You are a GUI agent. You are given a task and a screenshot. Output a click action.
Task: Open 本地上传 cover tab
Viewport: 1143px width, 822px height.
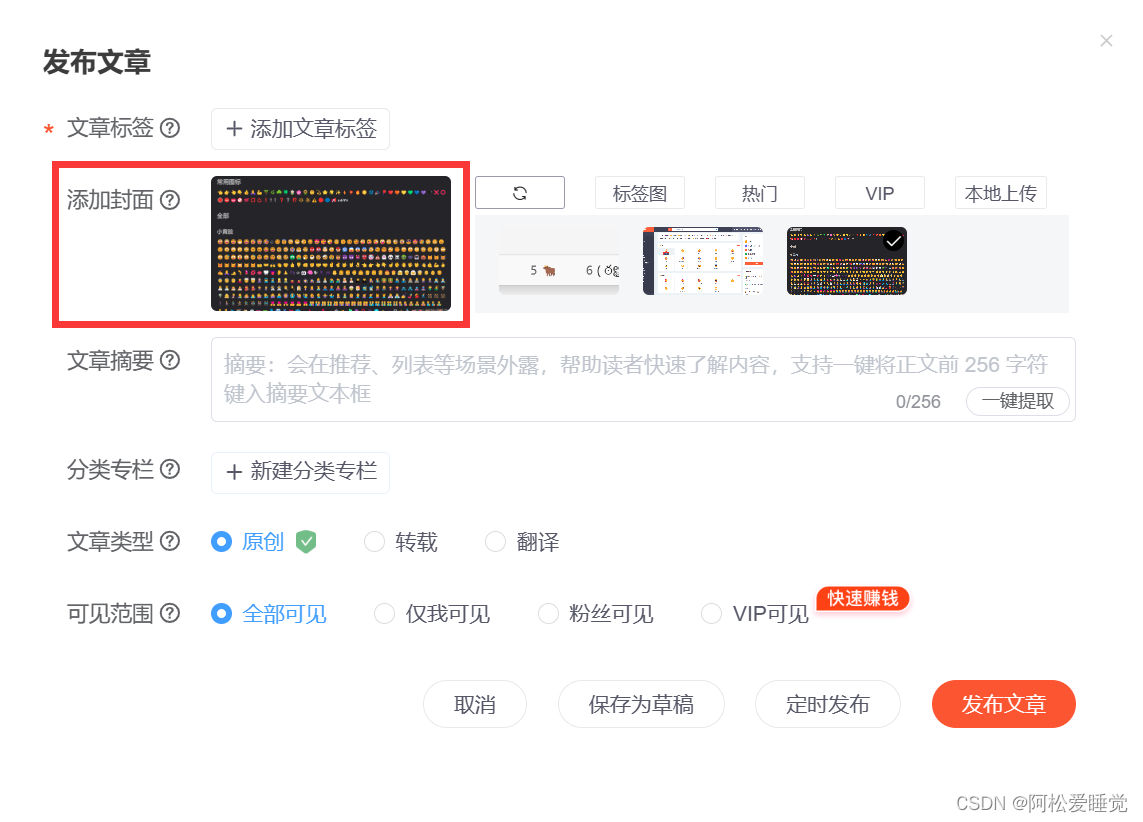point(1000,193)
